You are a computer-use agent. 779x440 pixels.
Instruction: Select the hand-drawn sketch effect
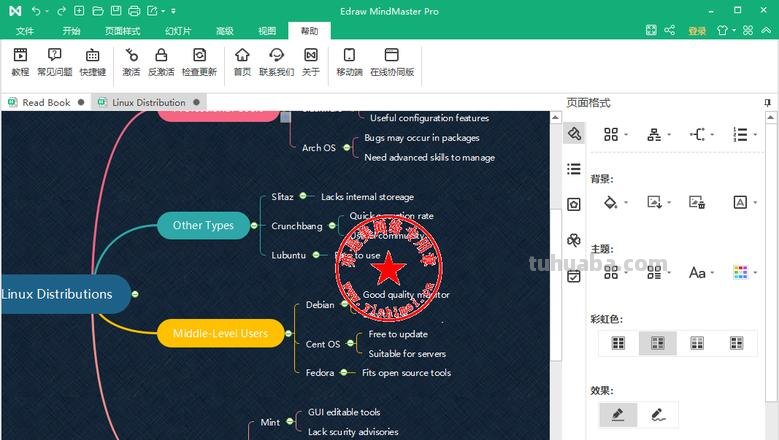658,415
